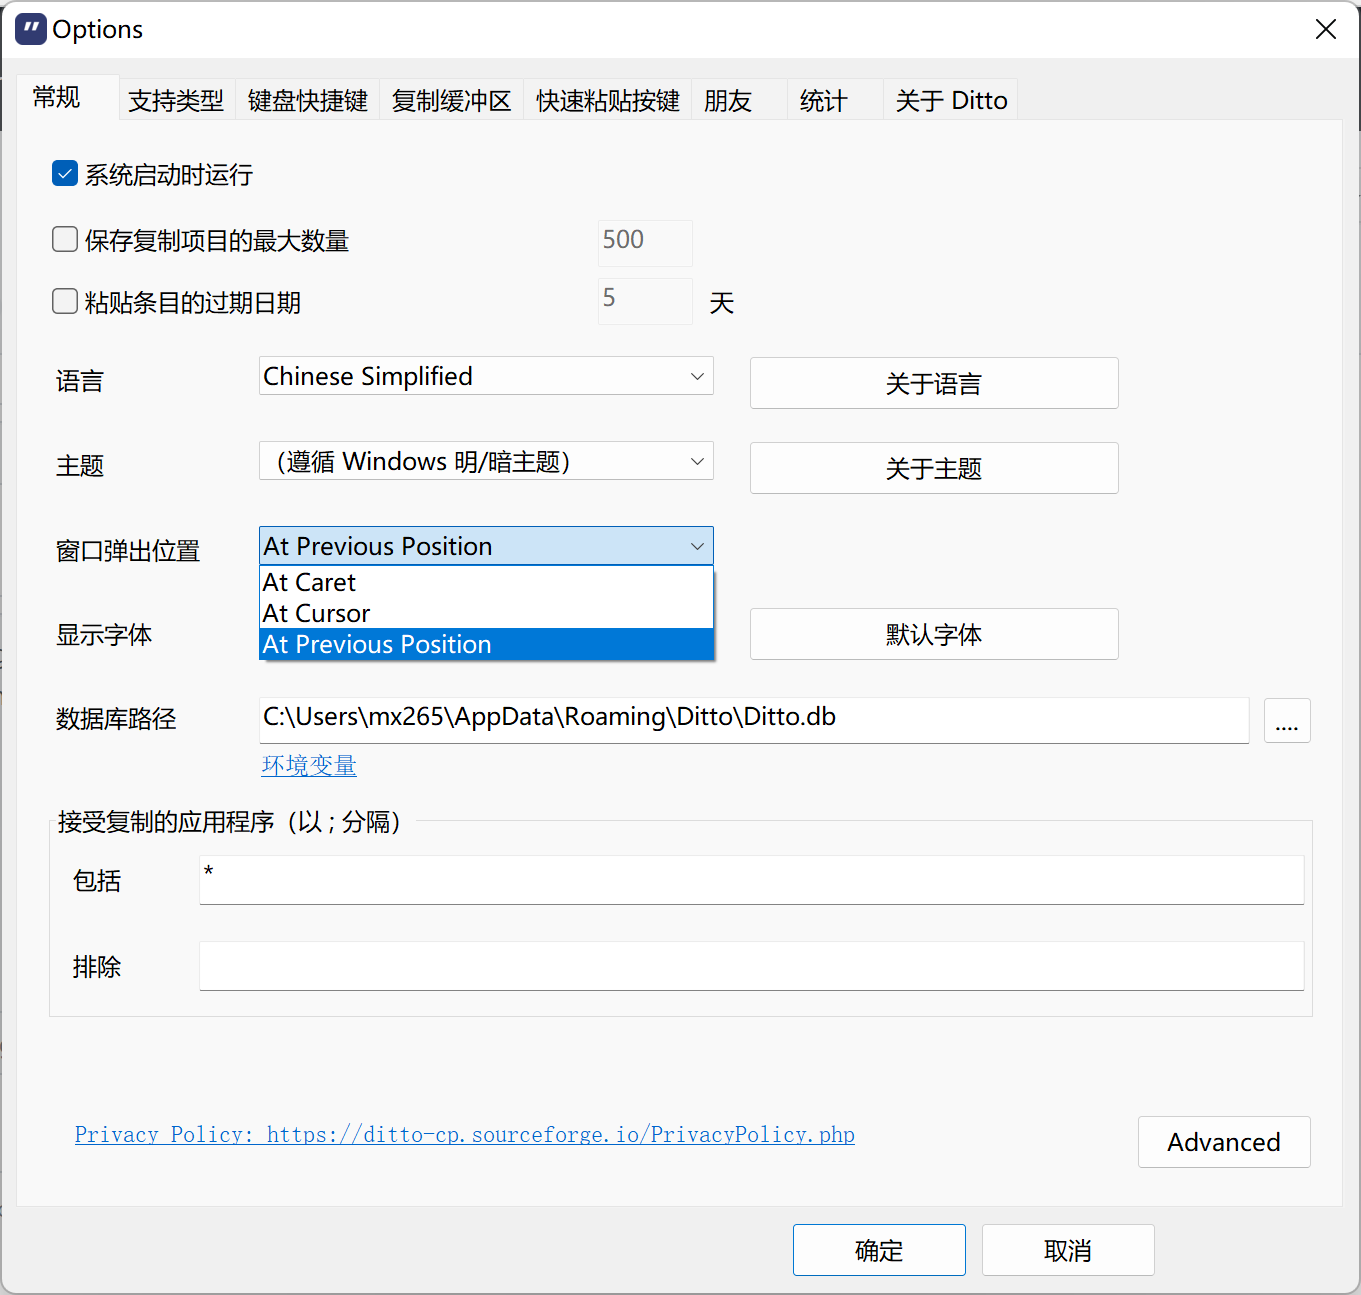Click the 排除 applications input field
Viewport: 1361px width, 1295px height.
[x=752, y=966]
